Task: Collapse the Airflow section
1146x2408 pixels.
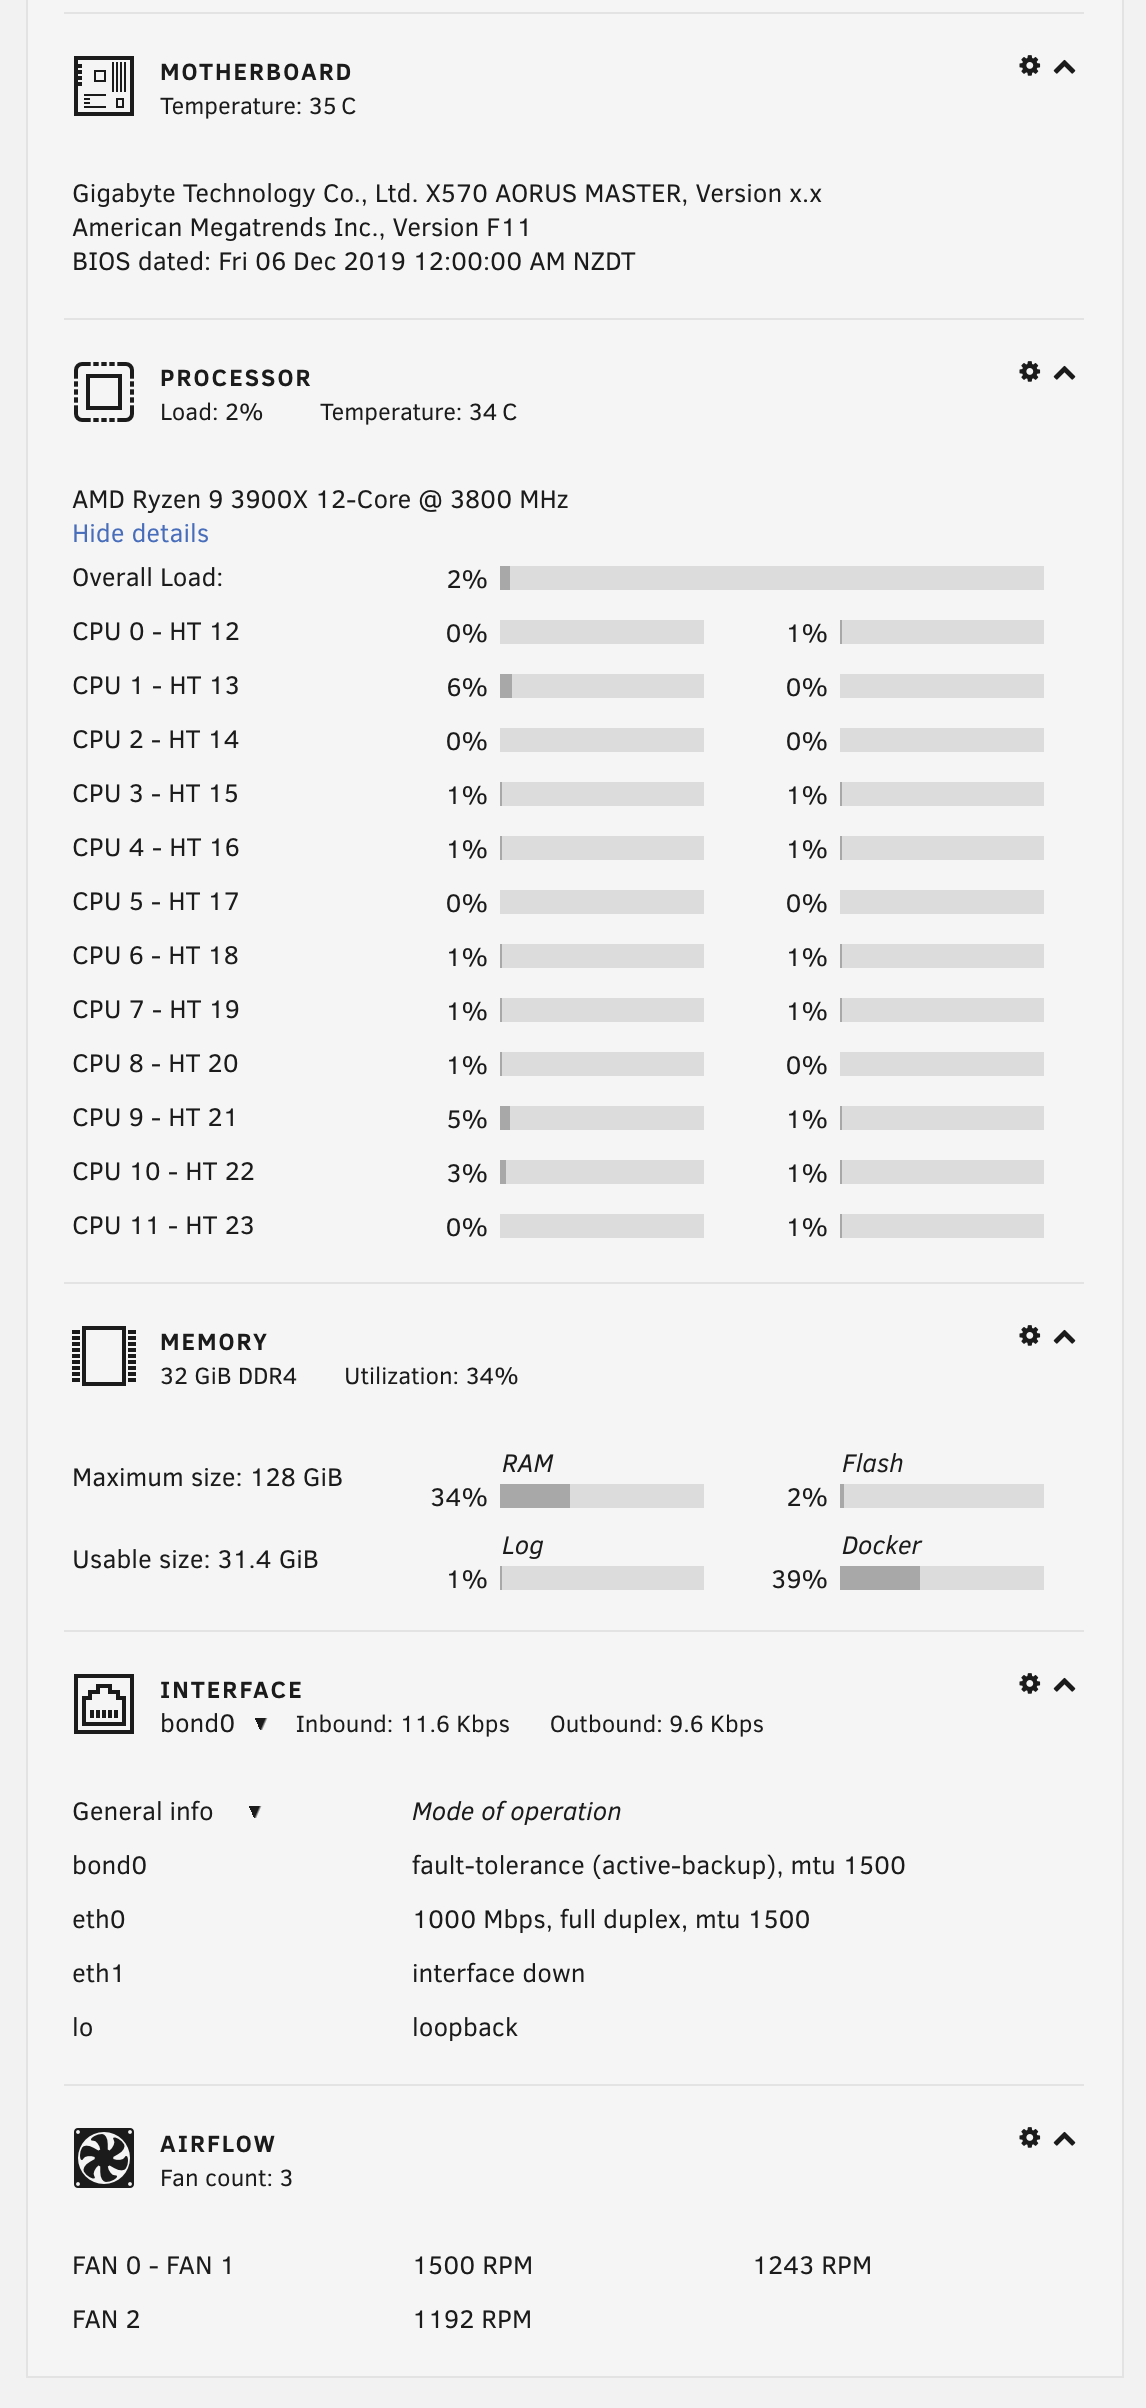Action: pos(1065,2139)
